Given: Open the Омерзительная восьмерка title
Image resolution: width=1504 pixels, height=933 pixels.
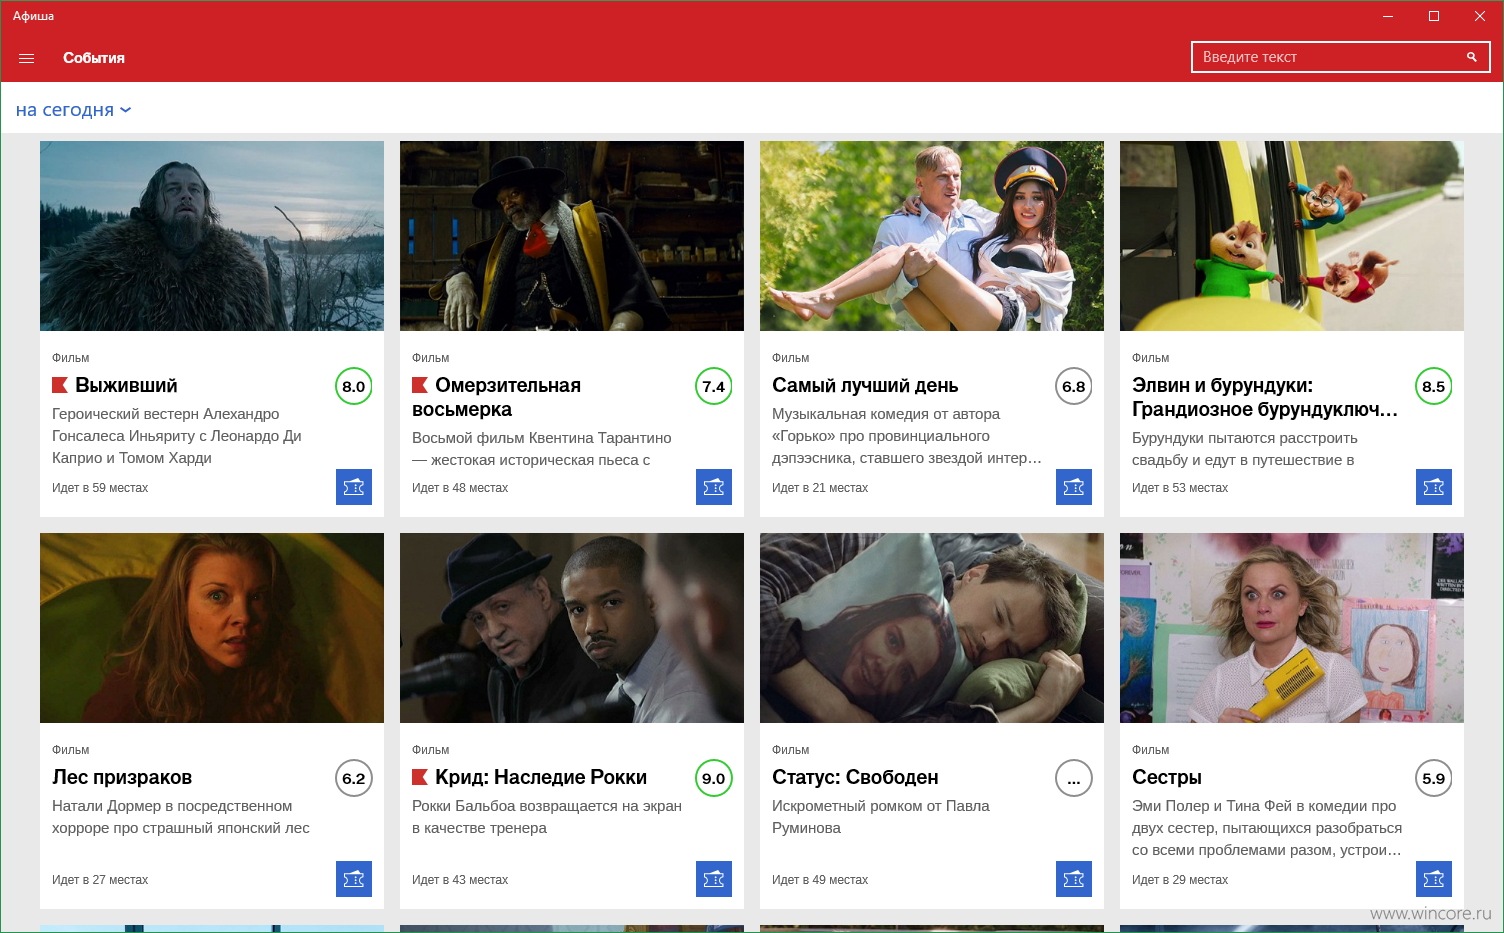Looking at the screenshot, I should [497, 397].
